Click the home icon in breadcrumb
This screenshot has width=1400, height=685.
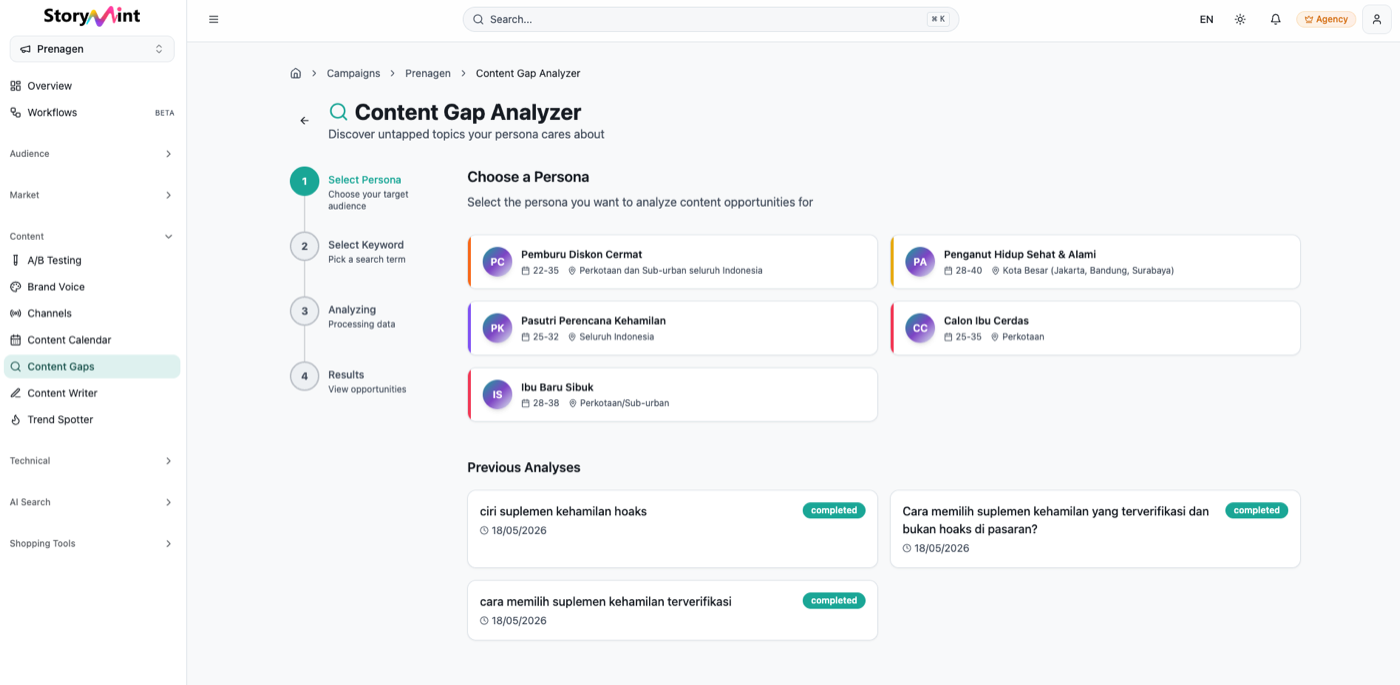click(x=296, y=73)
